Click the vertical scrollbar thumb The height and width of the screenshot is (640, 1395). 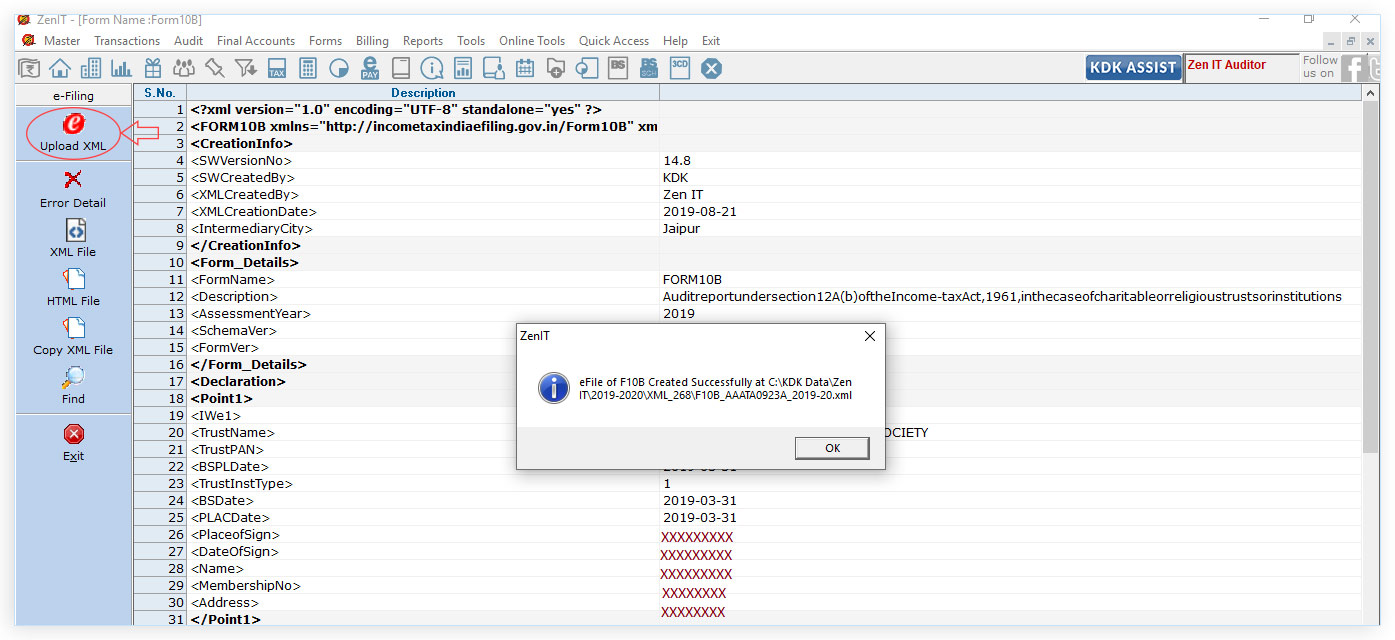(x=1370, y=275)
